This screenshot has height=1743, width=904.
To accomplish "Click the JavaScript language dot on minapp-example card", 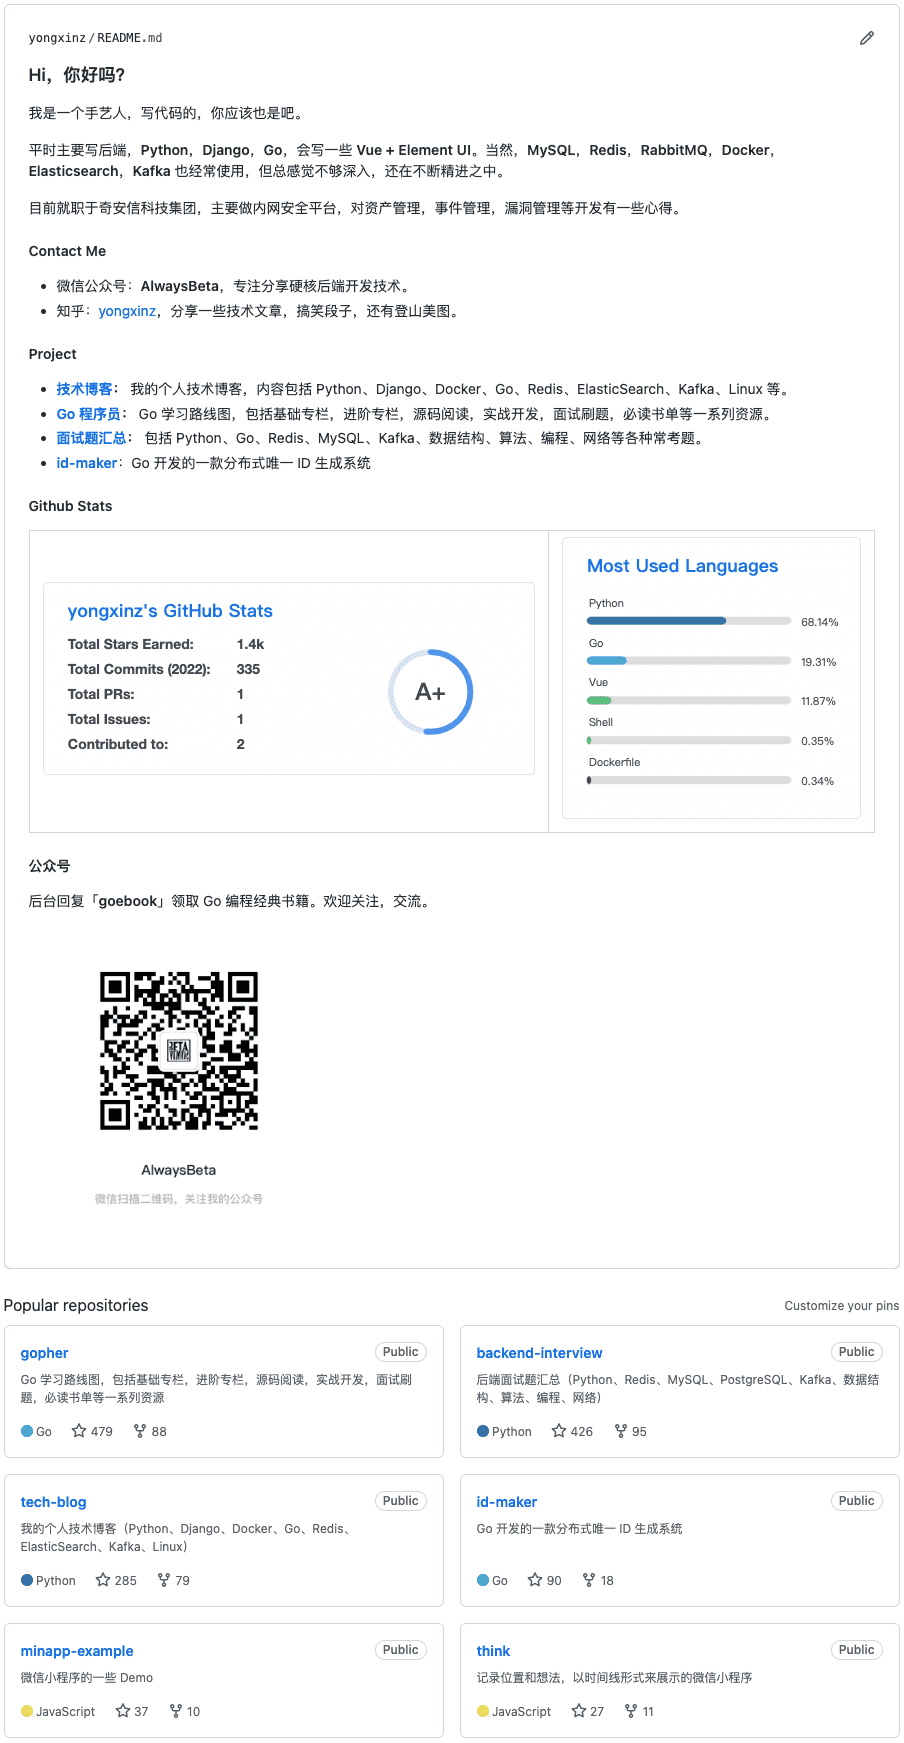I will (27, 1711).
